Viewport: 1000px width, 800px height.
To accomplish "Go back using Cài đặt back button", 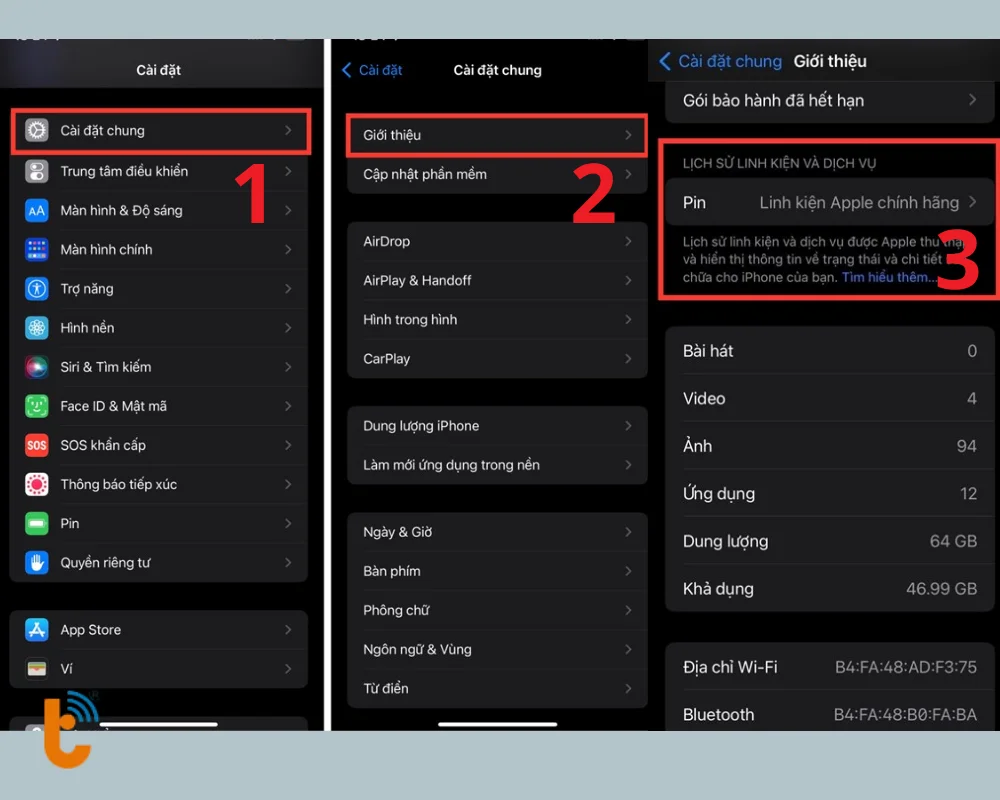I will click(x=372, y=70).
